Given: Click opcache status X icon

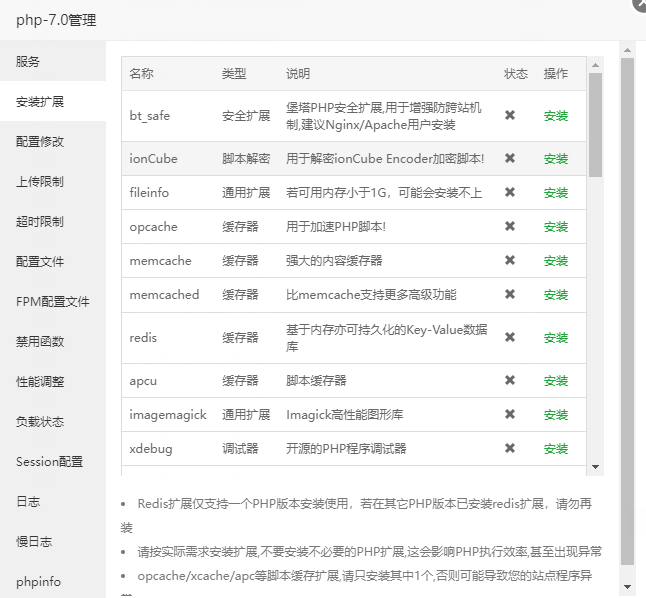Looking at the screenshot, I should [510, 226].
